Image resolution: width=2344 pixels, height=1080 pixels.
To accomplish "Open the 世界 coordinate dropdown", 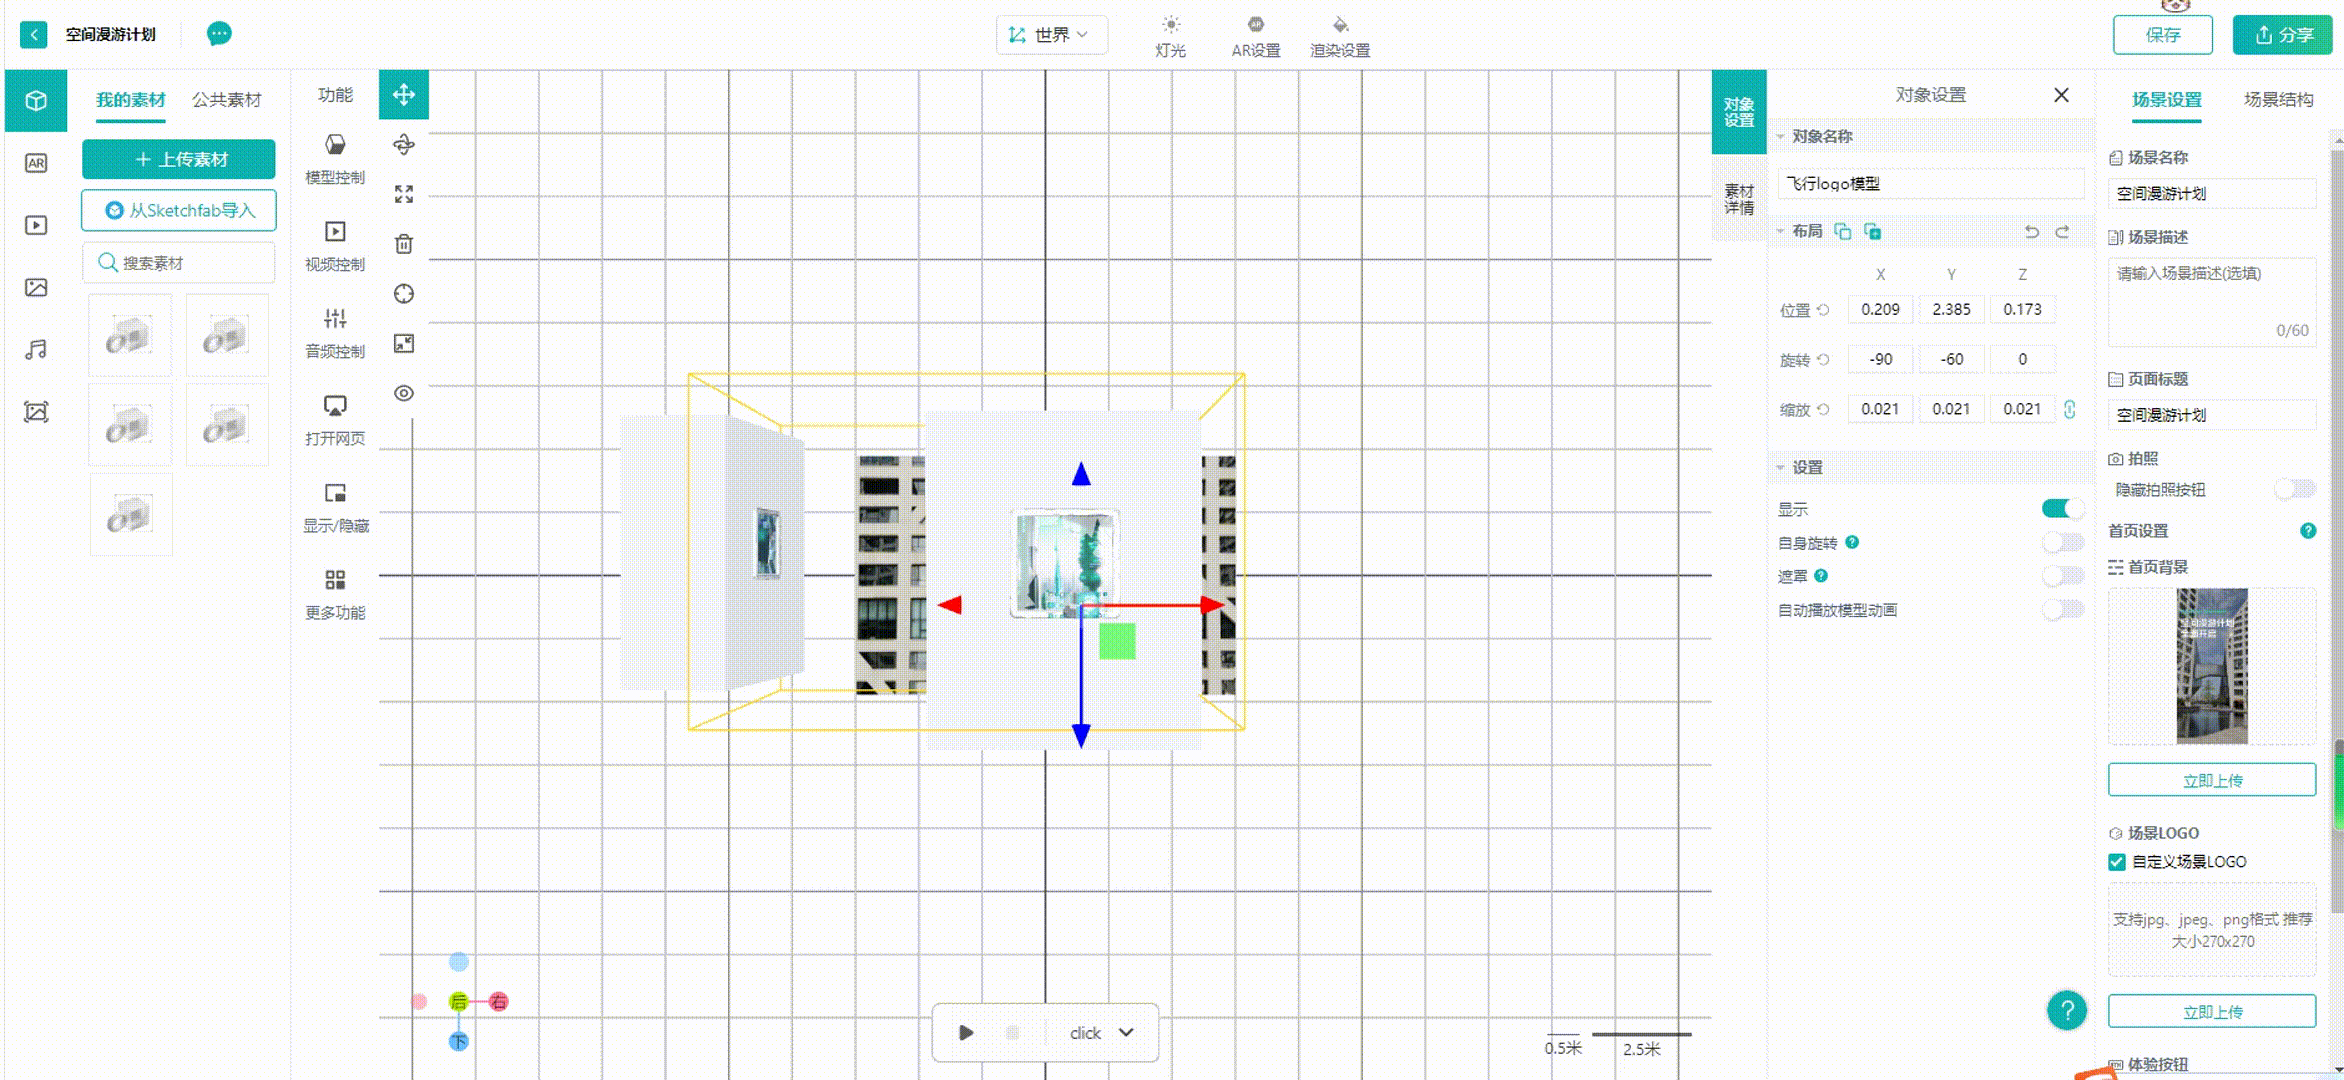I will pyautogui.click(x=1051, y=35).
